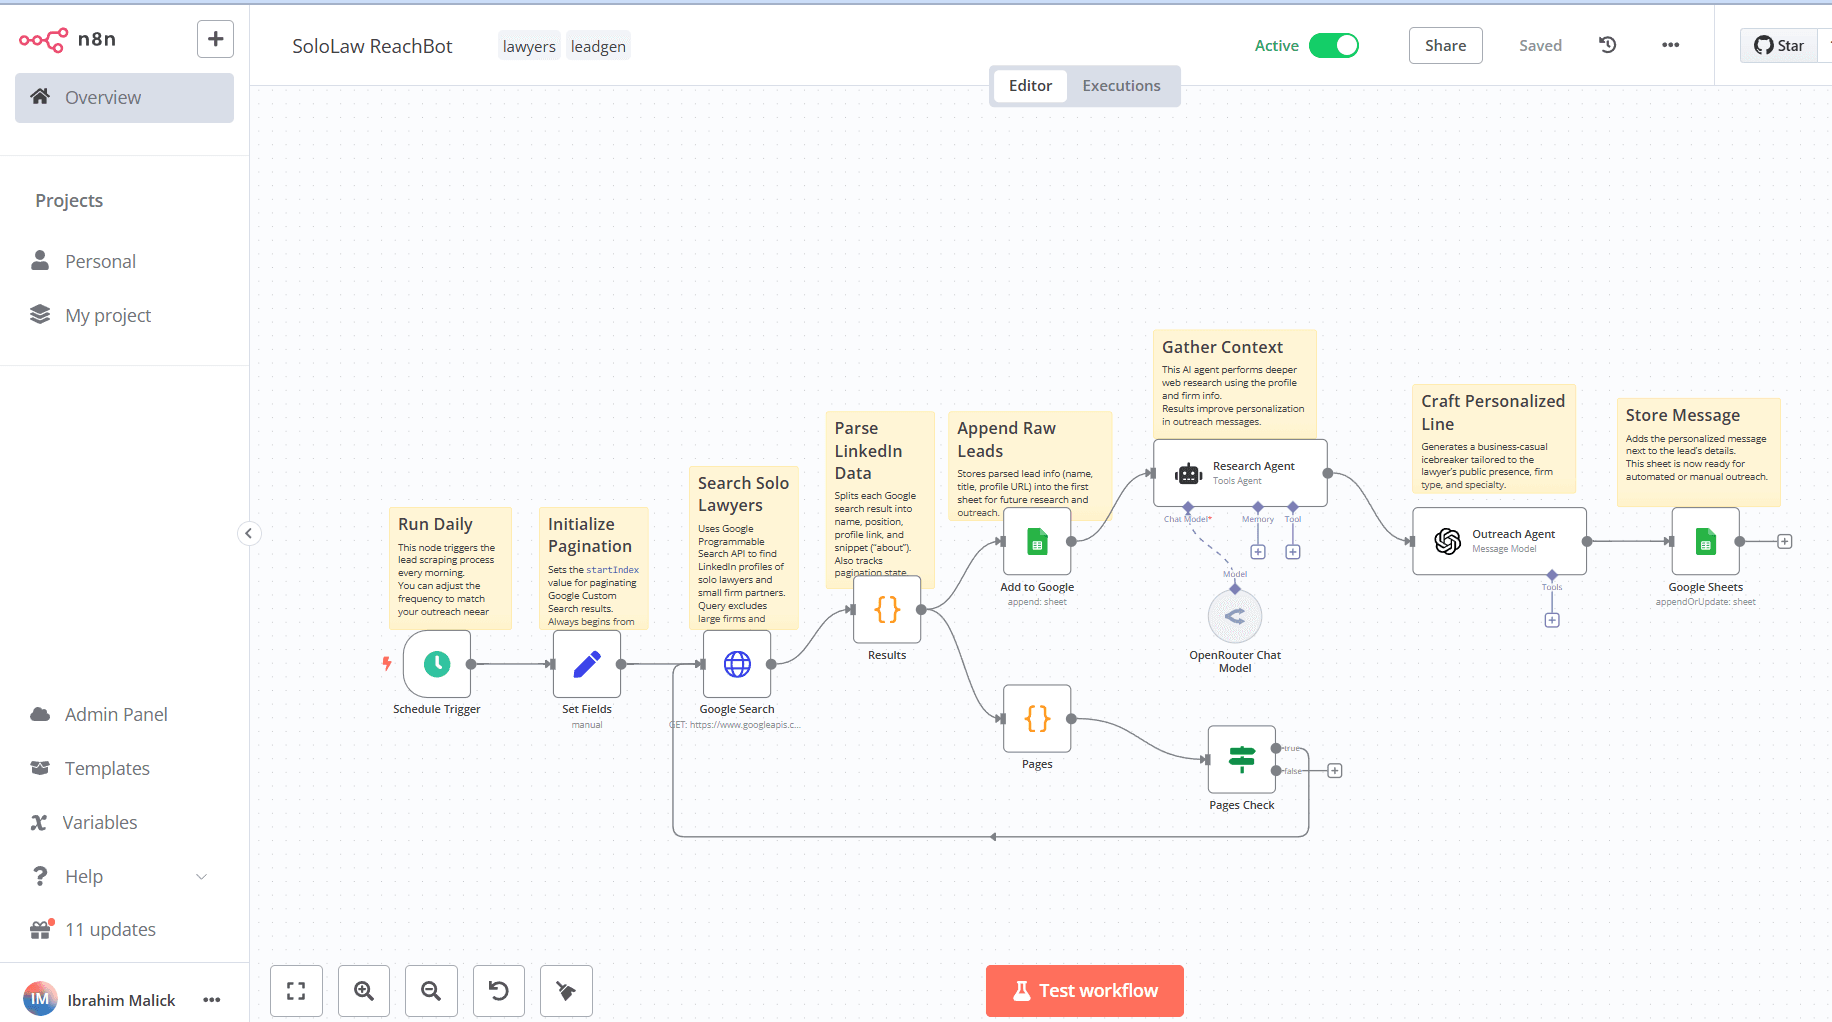This screenshot has height=1022, width=1832.
Task: Zoom in on the workflow canvas
Action: pyautogui.click(x=364, y=991)
